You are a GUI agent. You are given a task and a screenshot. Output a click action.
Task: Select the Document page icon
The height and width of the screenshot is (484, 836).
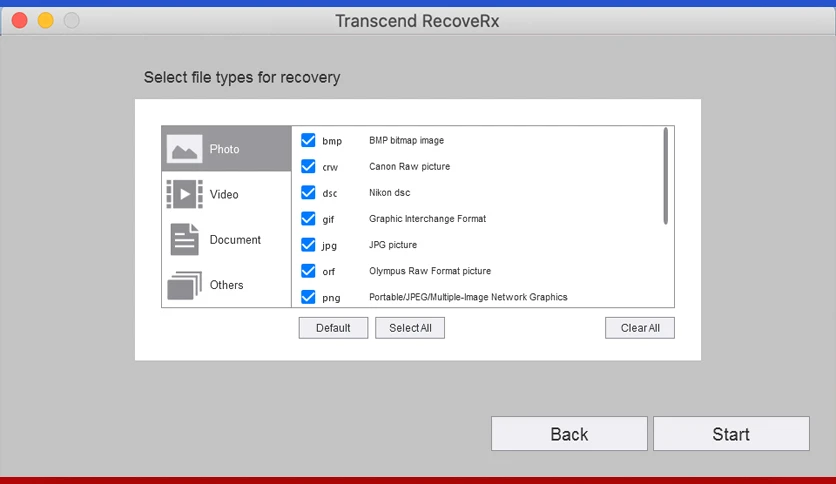[x=184, y=239]
